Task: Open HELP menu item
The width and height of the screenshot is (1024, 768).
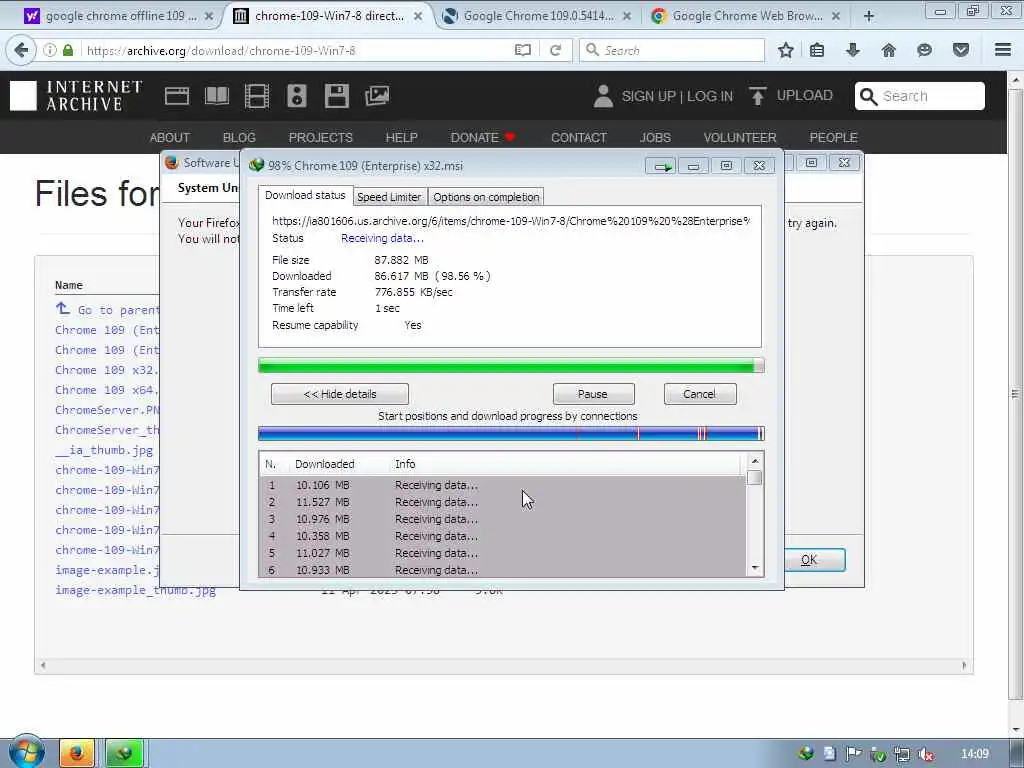Action: [401, 137]
